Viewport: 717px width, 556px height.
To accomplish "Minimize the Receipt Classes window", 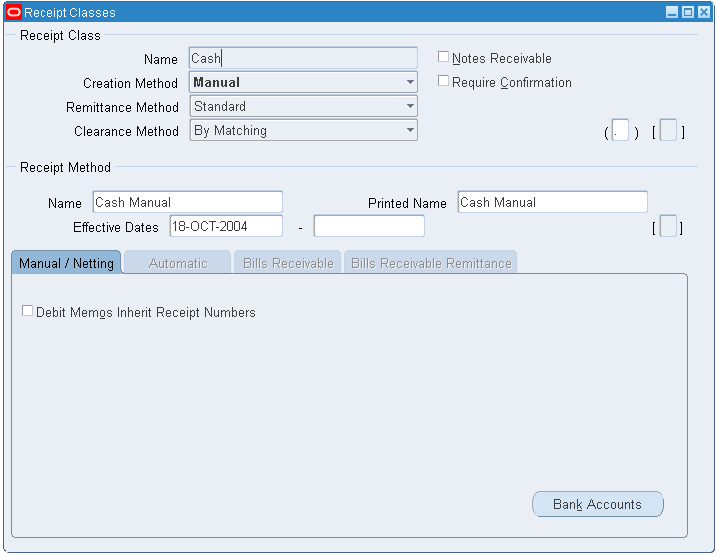I will (672, 13).
